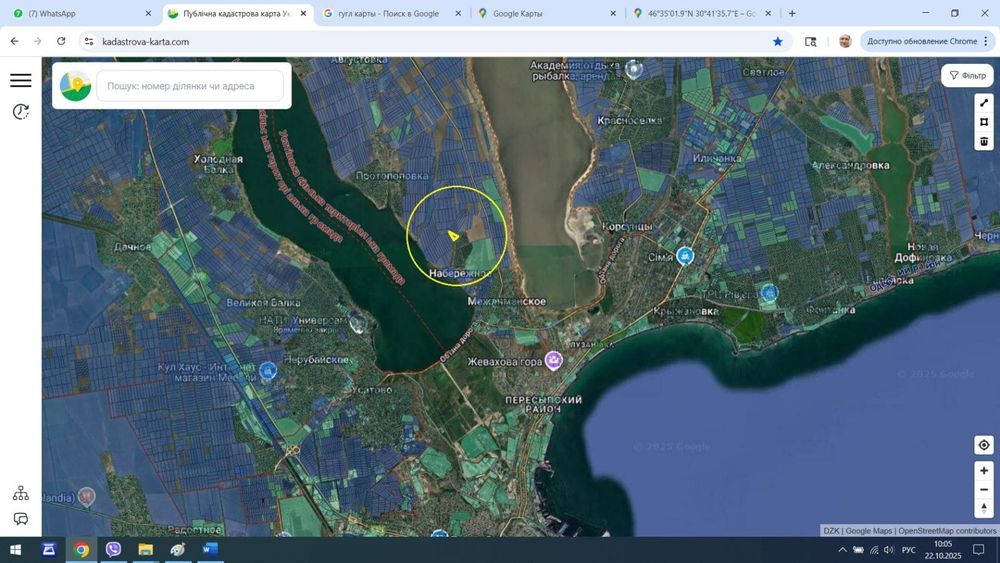The height and width of the screenshot is (563, 1000).
Task: Open the chat feedback icon in sidebar
Action: tap(20, 519)
